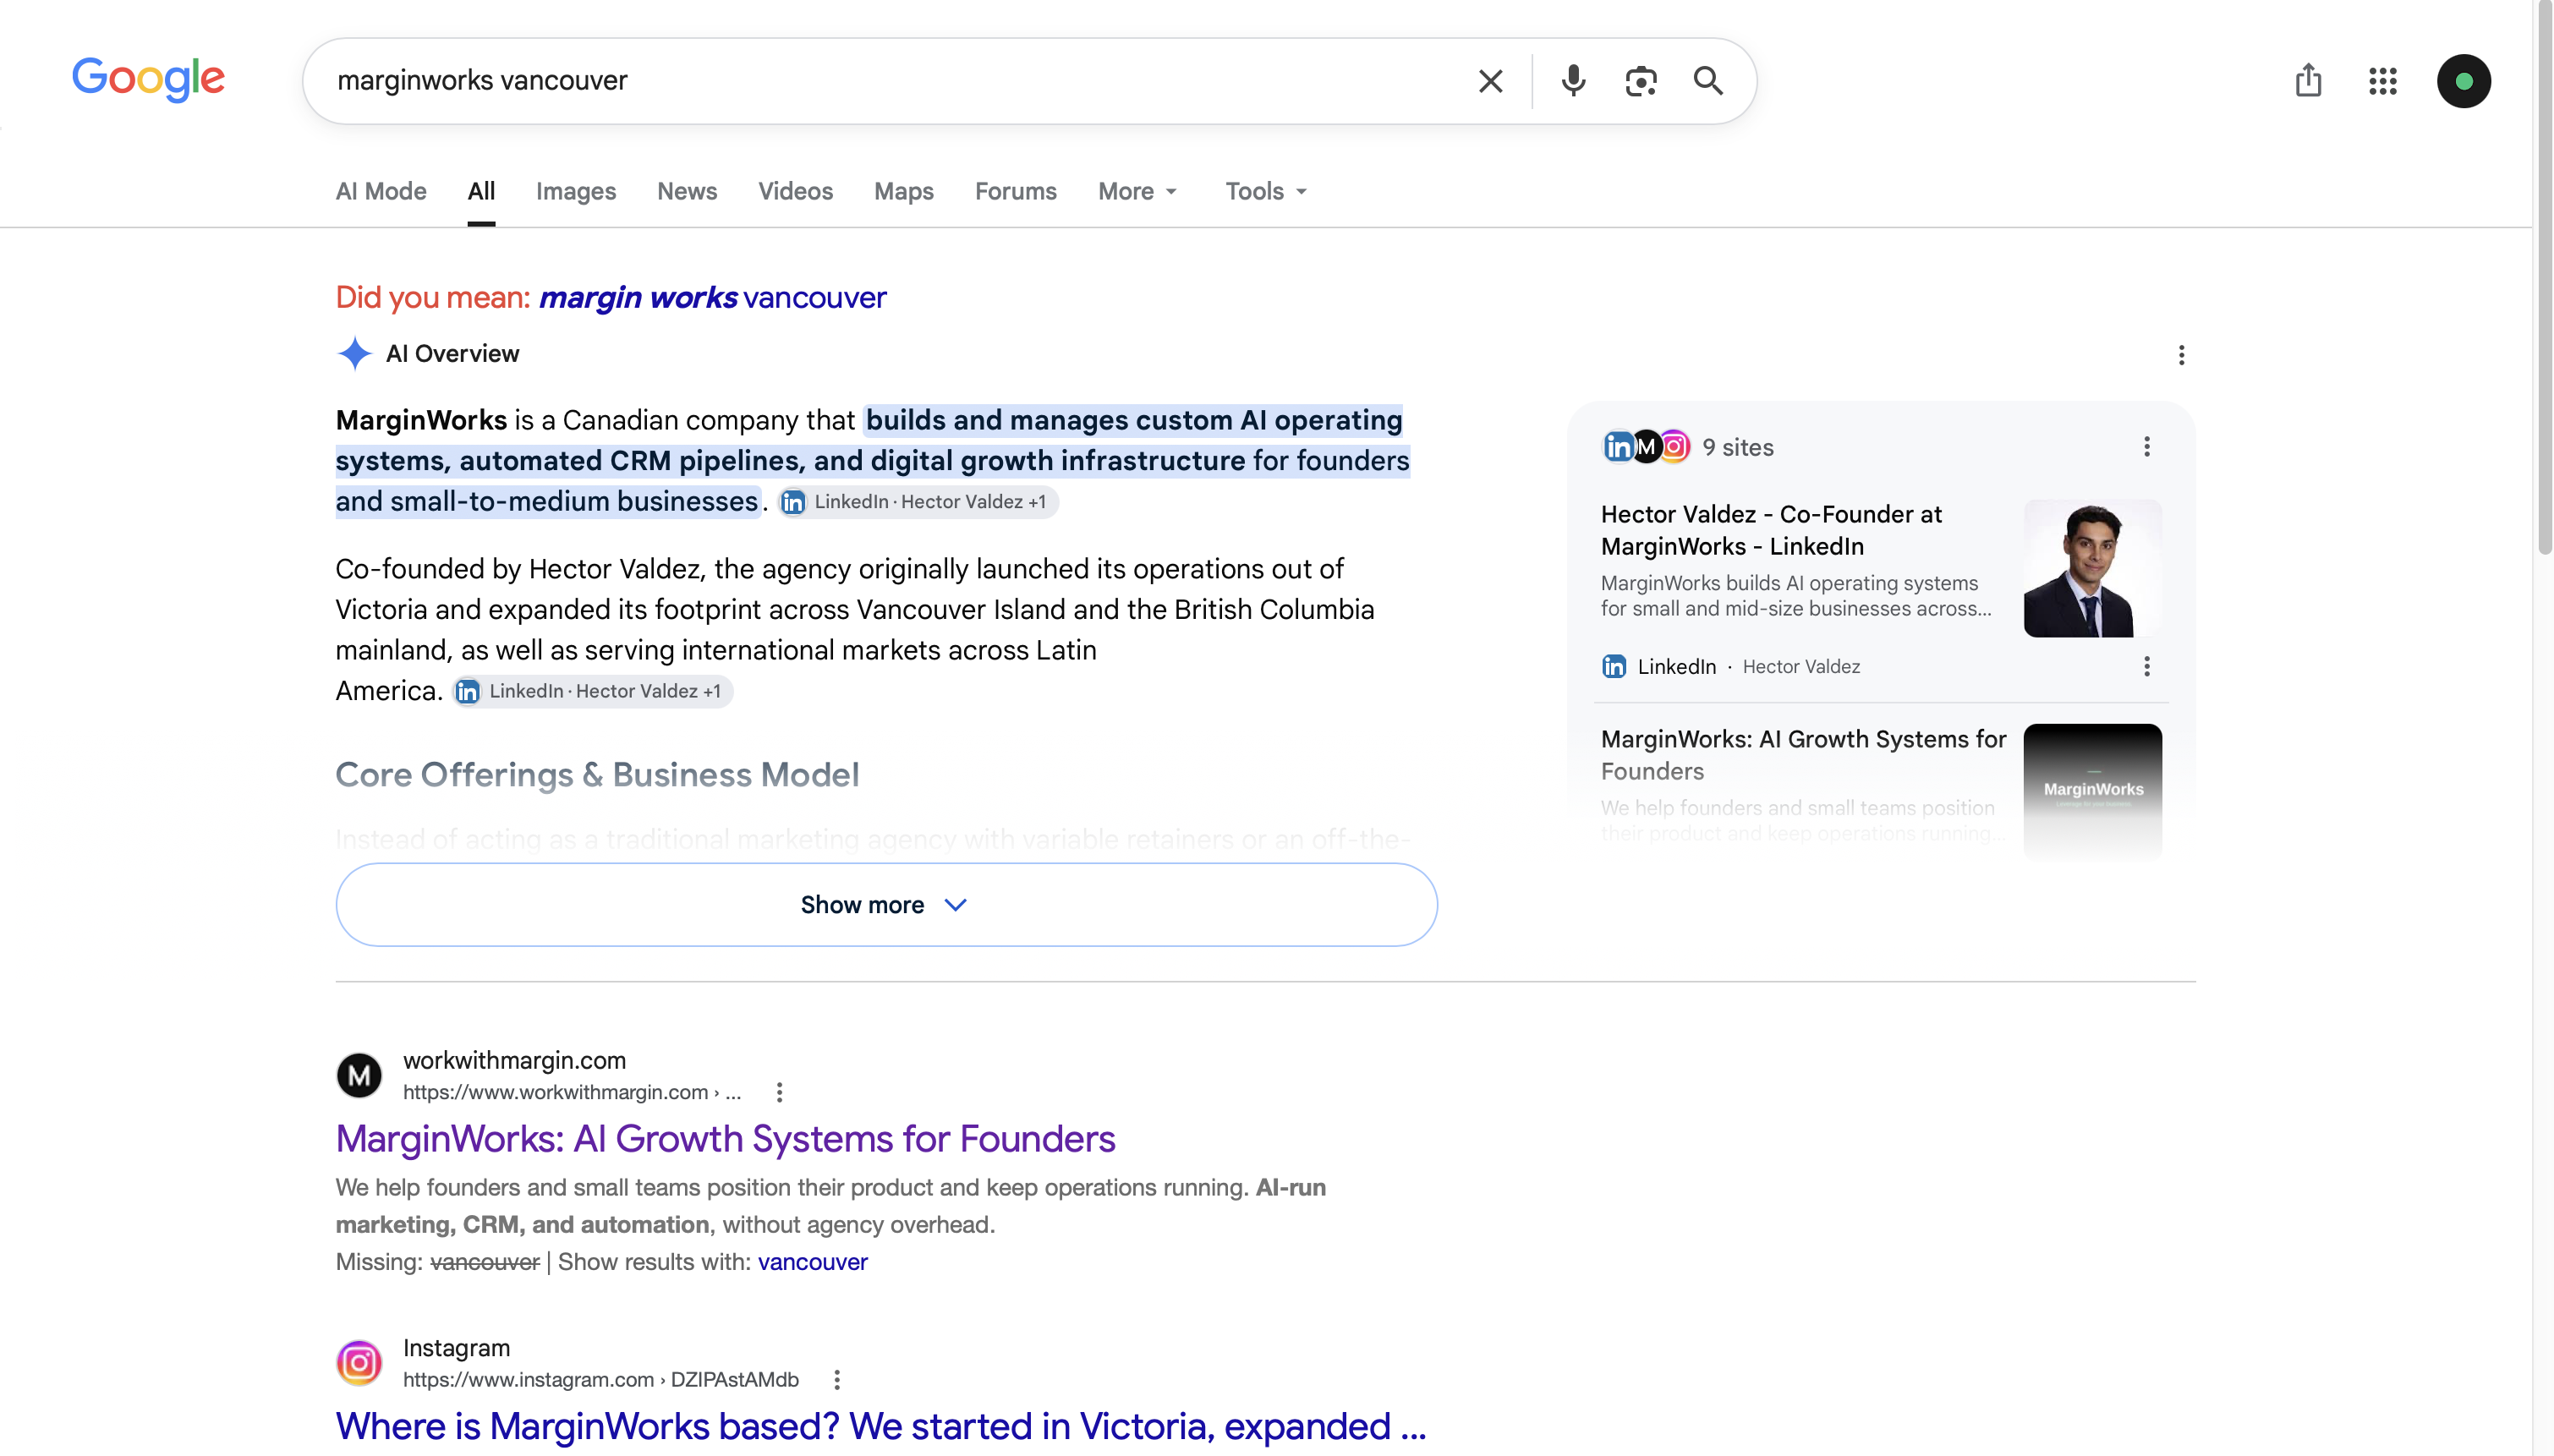2554x1456 pixels.
Task: Submit search using magnifier icon
Action: pos(1708,81)
